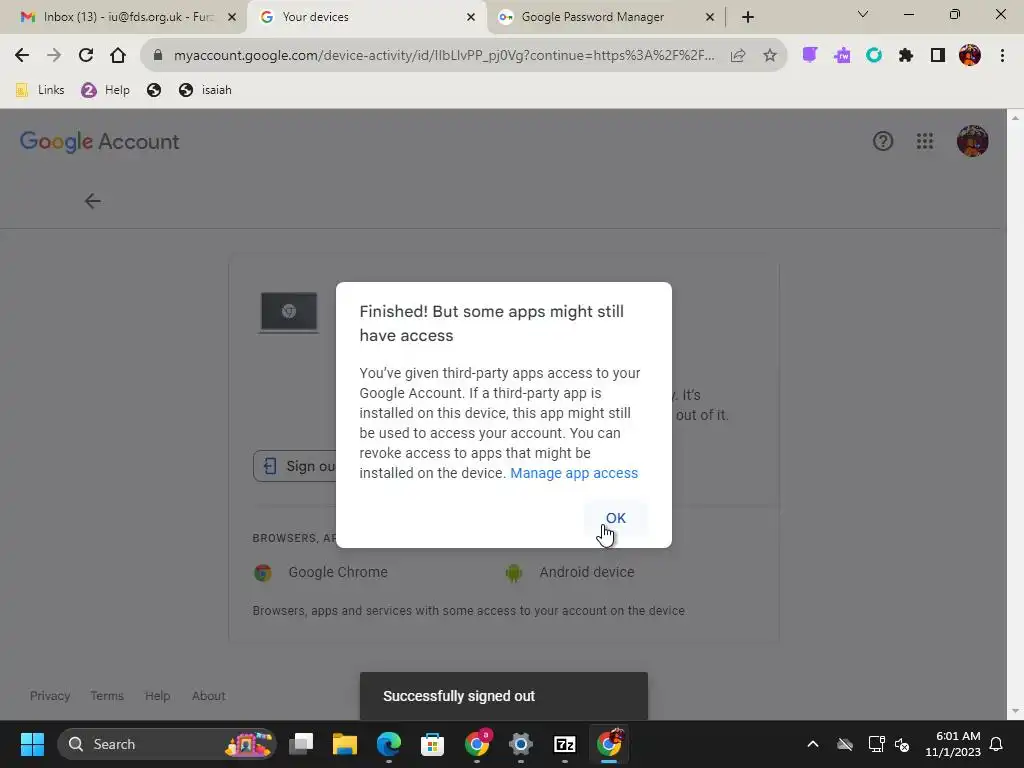1024x768 pixels.
Task: Close the Inbox Gmail tab
Action: tap(232, 17)
